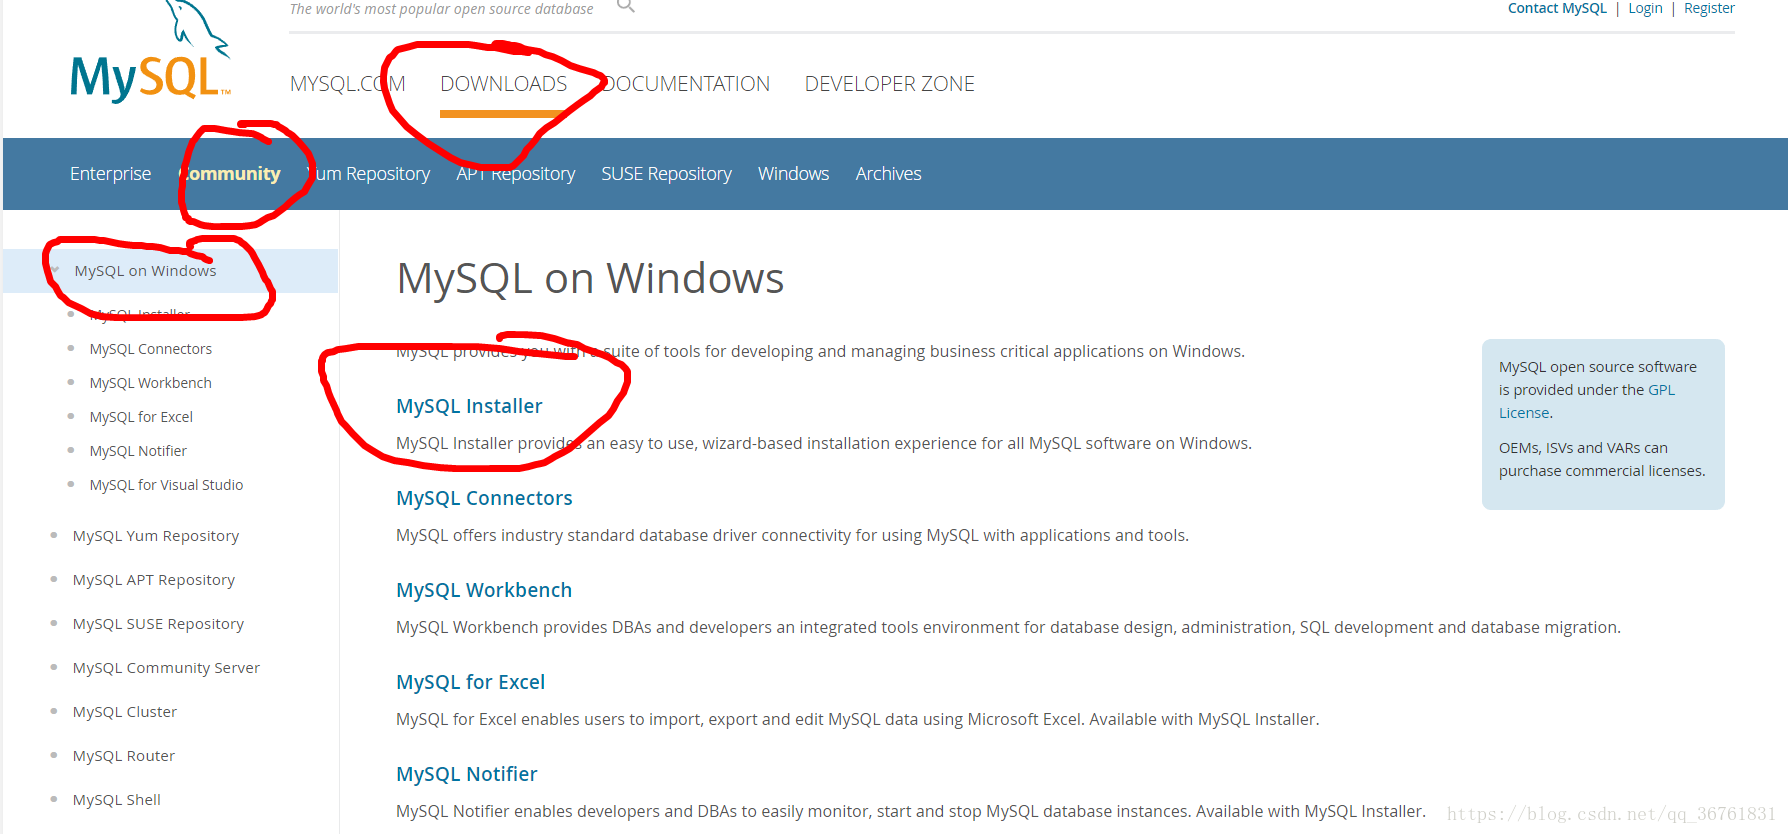
Task: Open APT Repository tab
Action: [516, 174]
